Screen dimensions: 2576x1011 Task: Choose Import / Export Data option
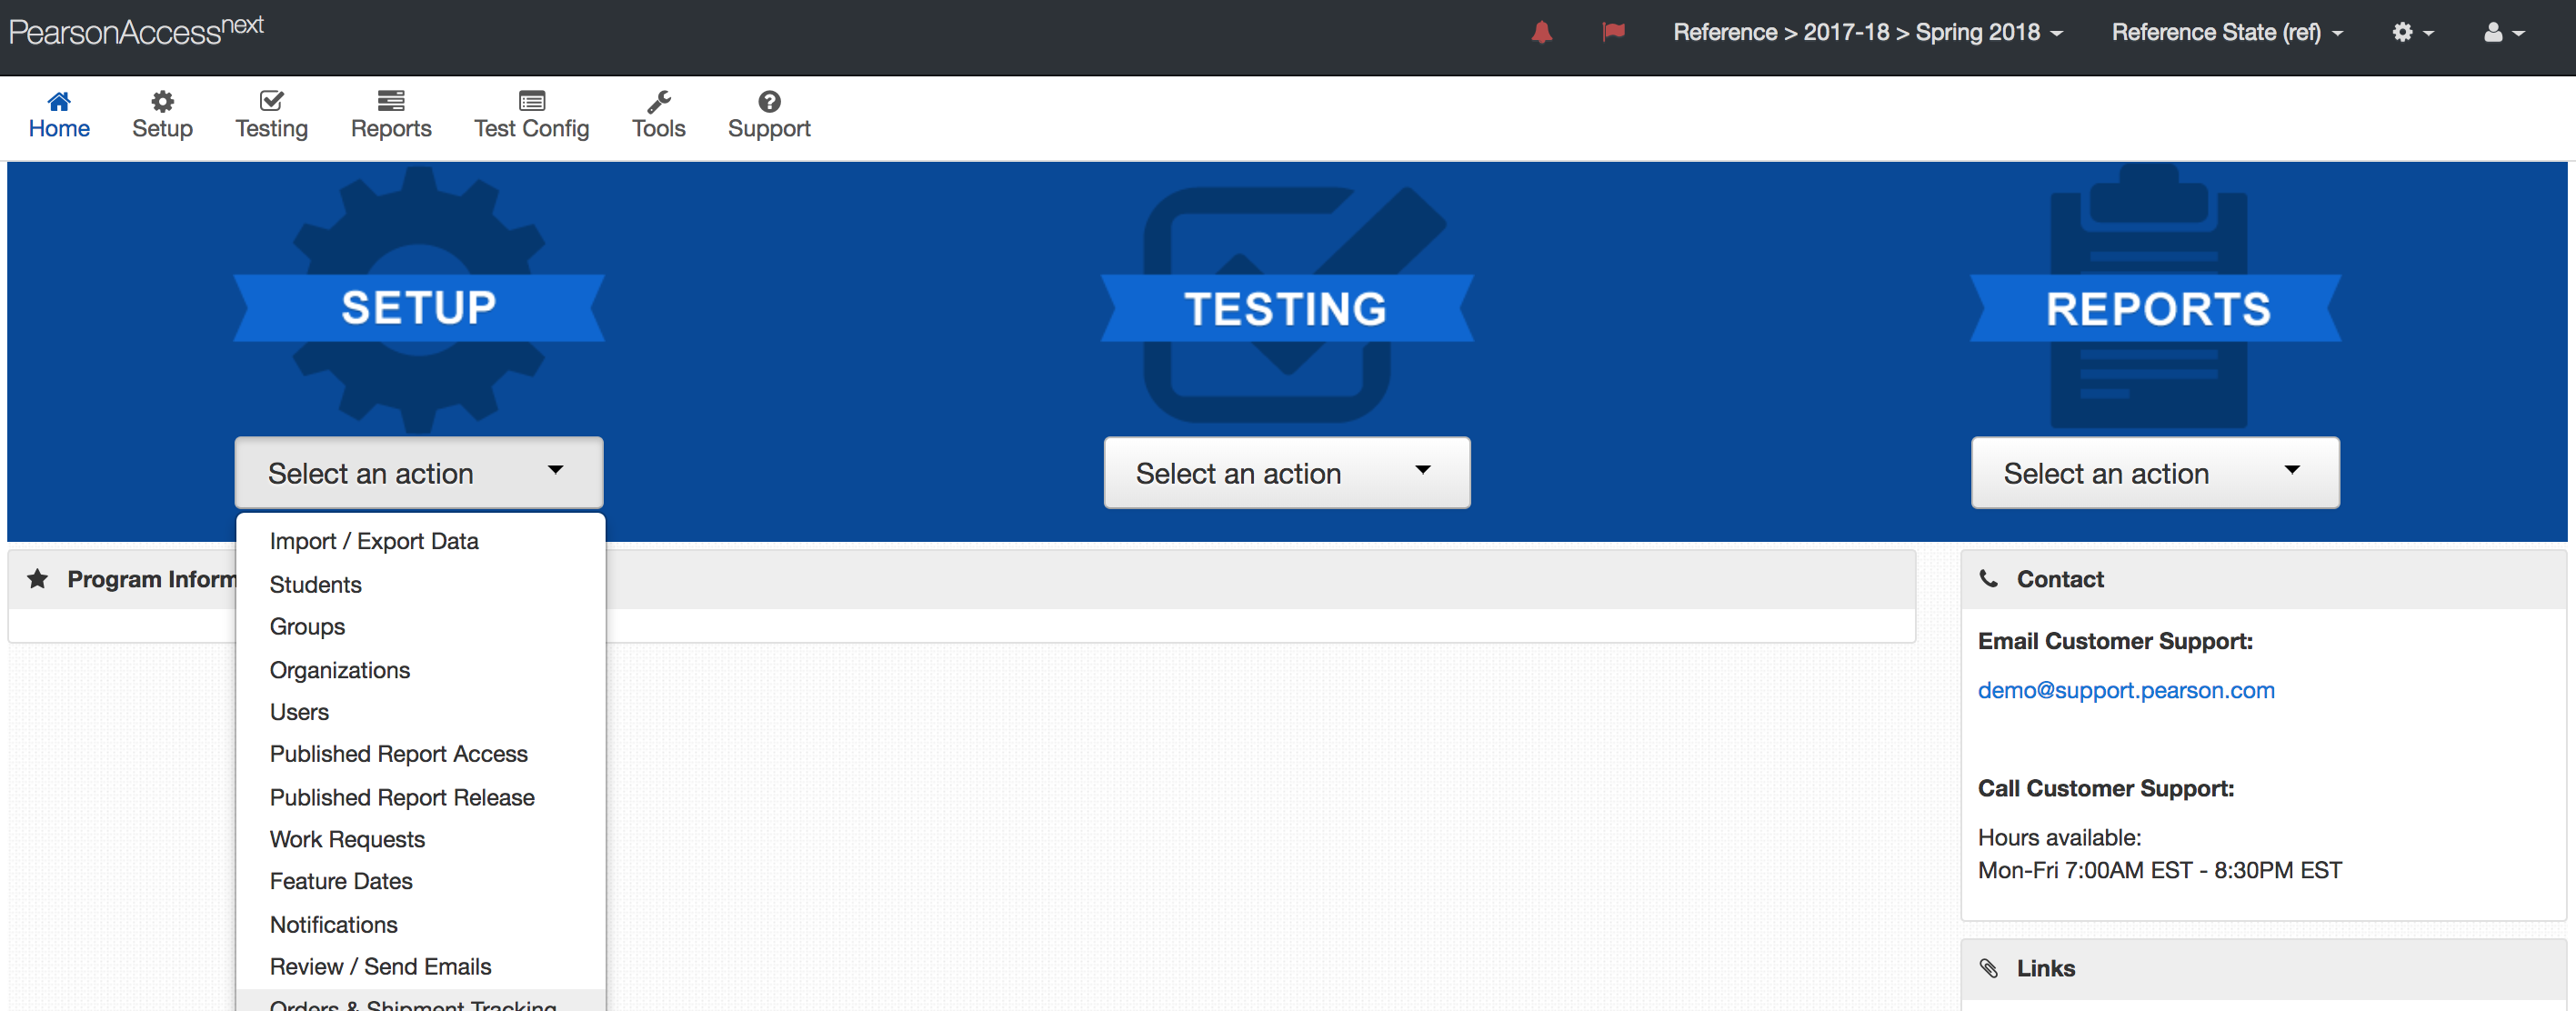[x=373, y=541]
